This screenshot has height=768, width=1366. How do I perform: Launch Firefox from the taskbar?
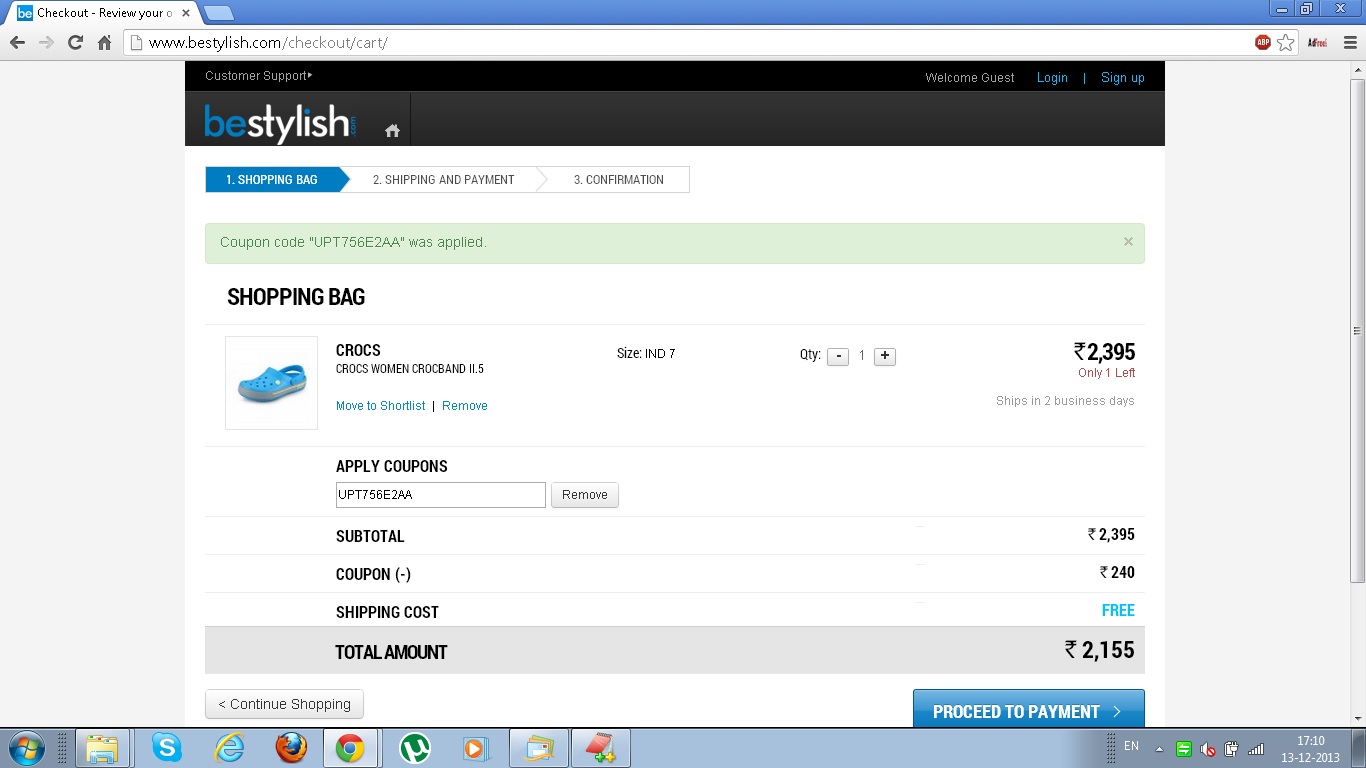291,748
